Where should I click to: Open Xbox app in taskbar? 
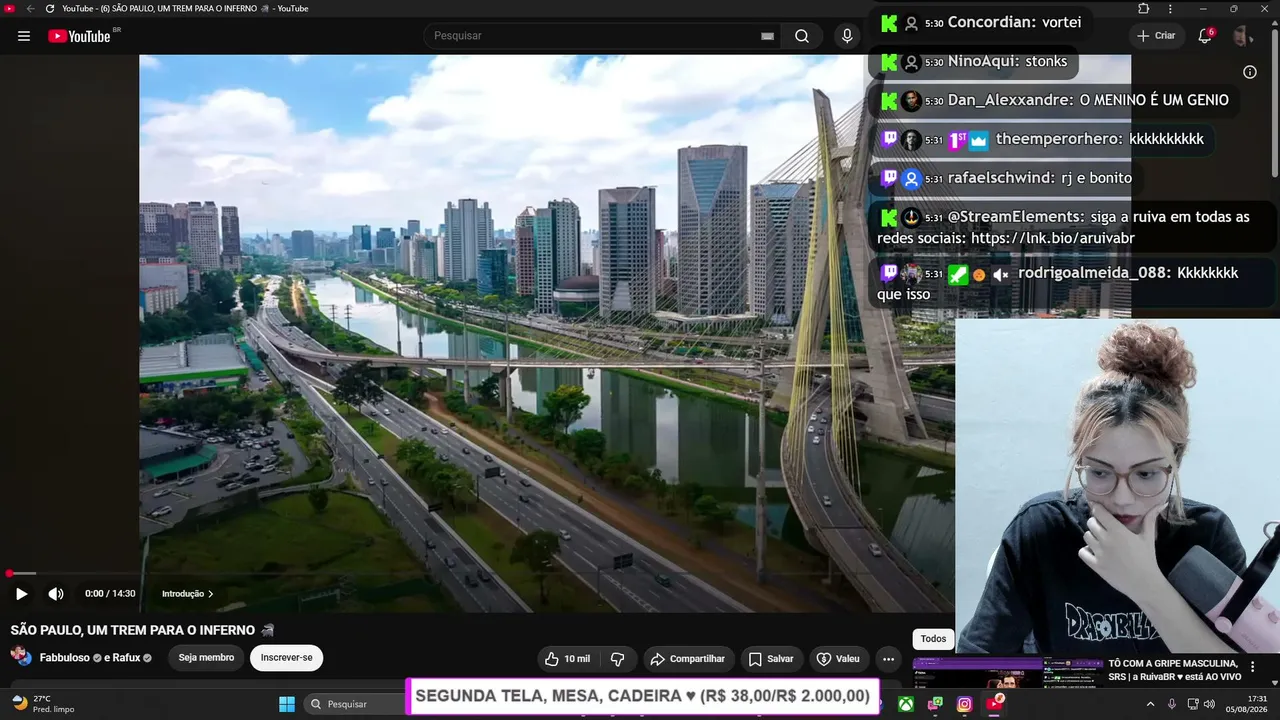pos(905,704)
